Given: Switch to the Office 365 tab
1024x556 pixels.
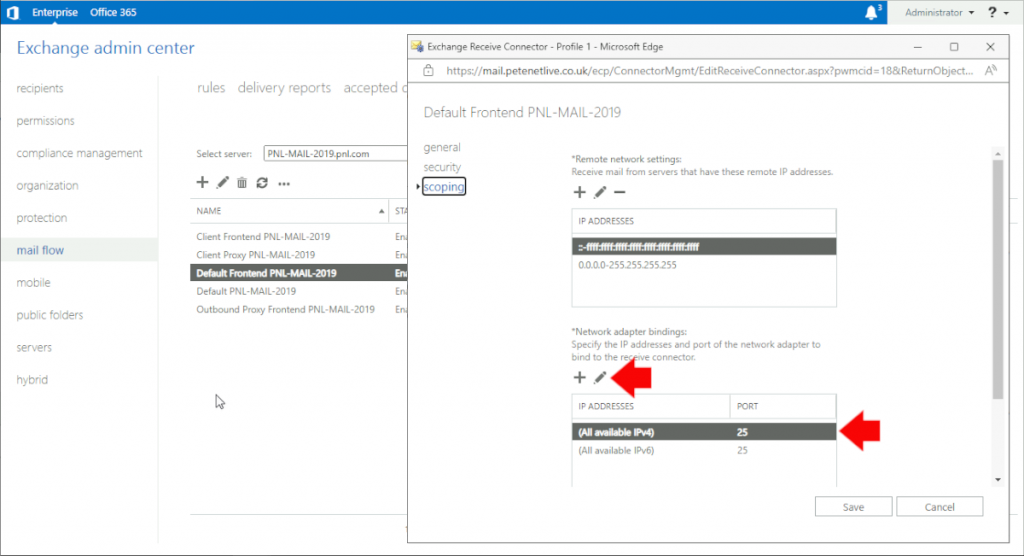Looking at the screenshot, I should (113, 12).
